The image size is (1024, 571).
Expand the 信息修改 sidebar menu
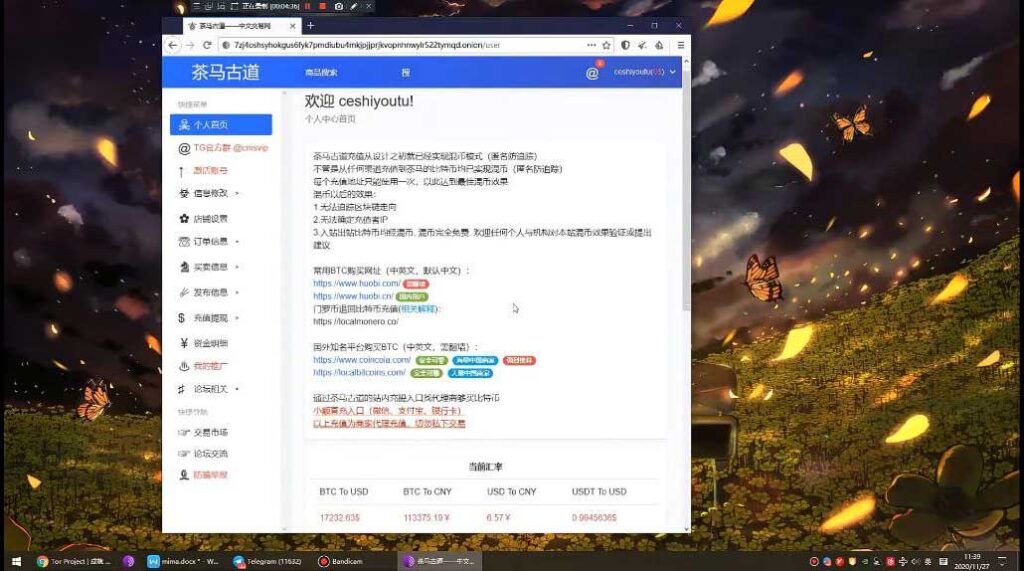(209, 193)
